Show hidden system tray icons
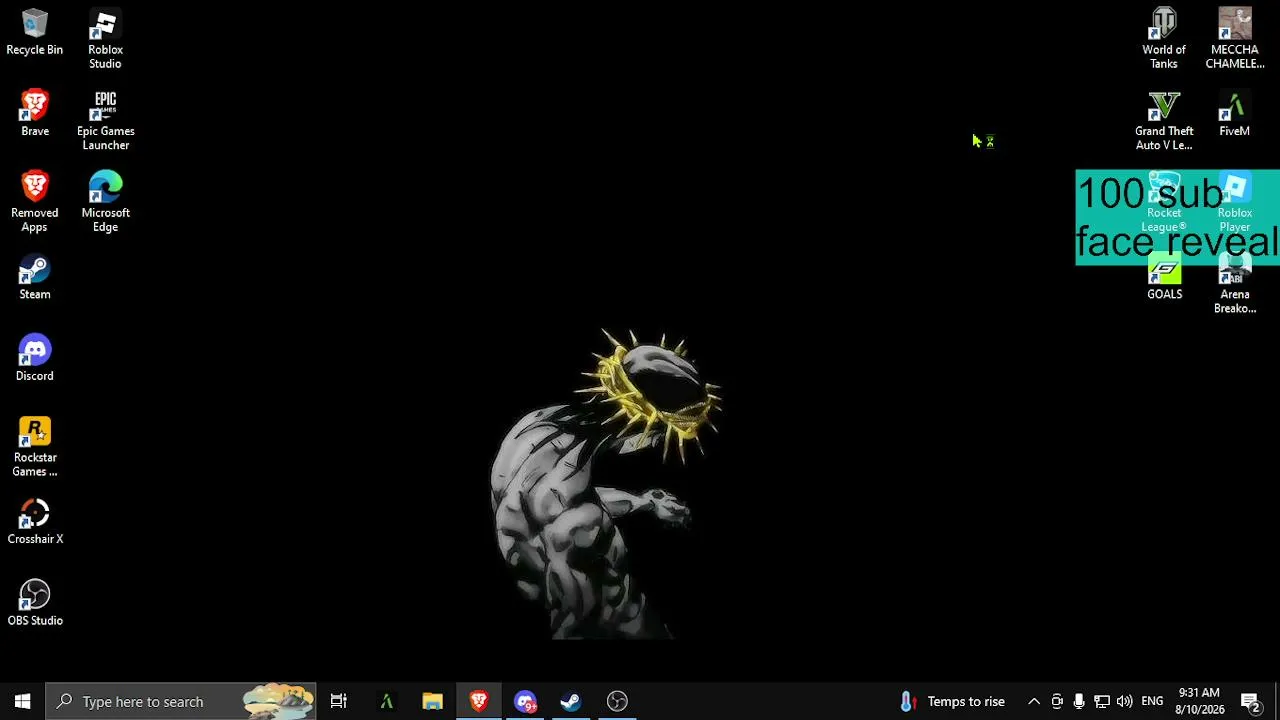The height and width of the screenshot is (720, 1280). click(x=1034, y=701)
